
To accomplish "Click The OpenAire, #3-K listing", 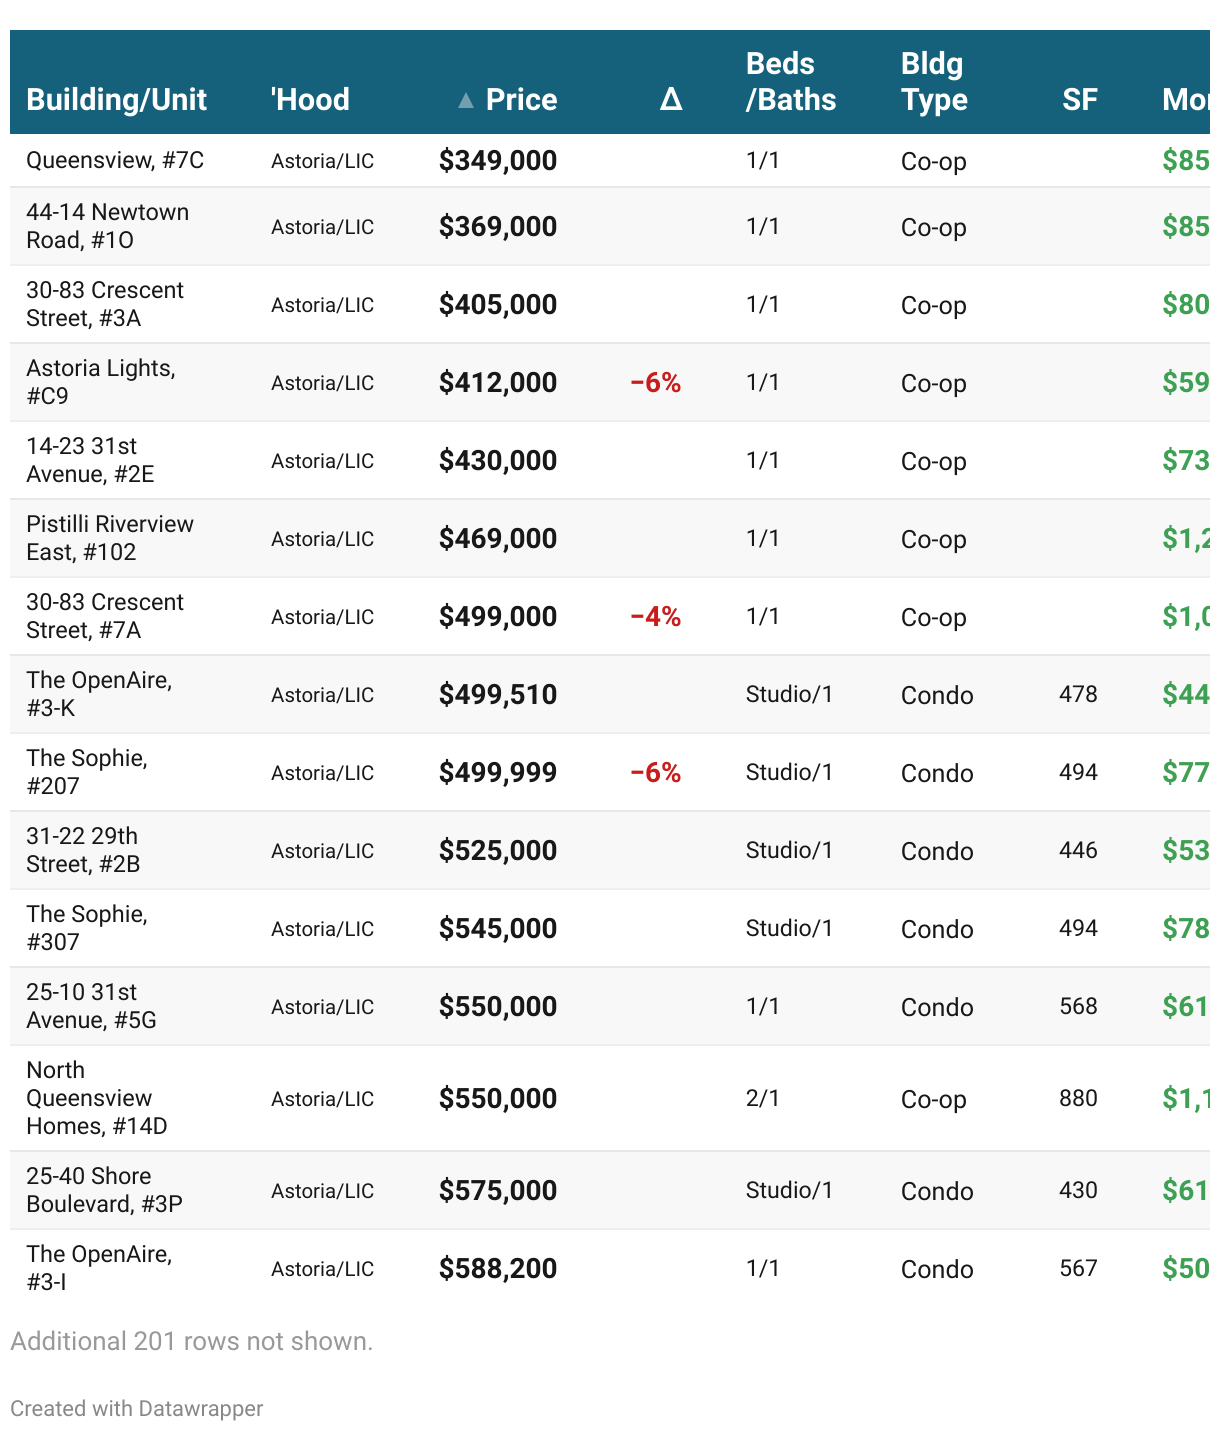I will tap(99, 694).
